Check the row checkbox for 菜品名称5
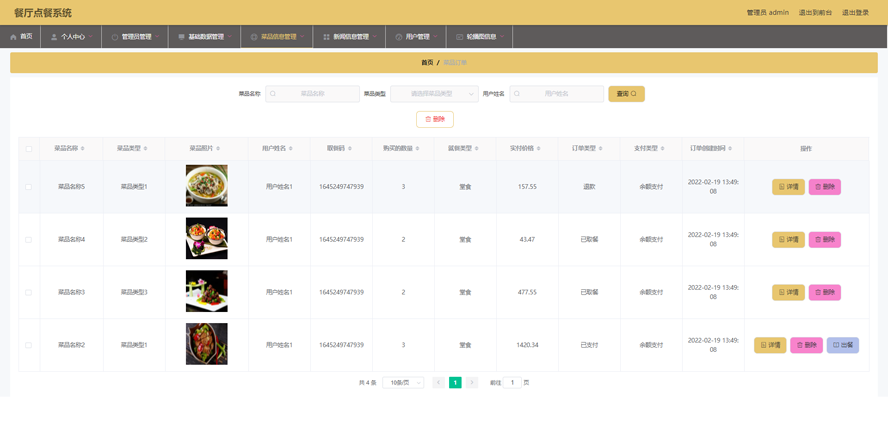 click(x=29, y=187)
